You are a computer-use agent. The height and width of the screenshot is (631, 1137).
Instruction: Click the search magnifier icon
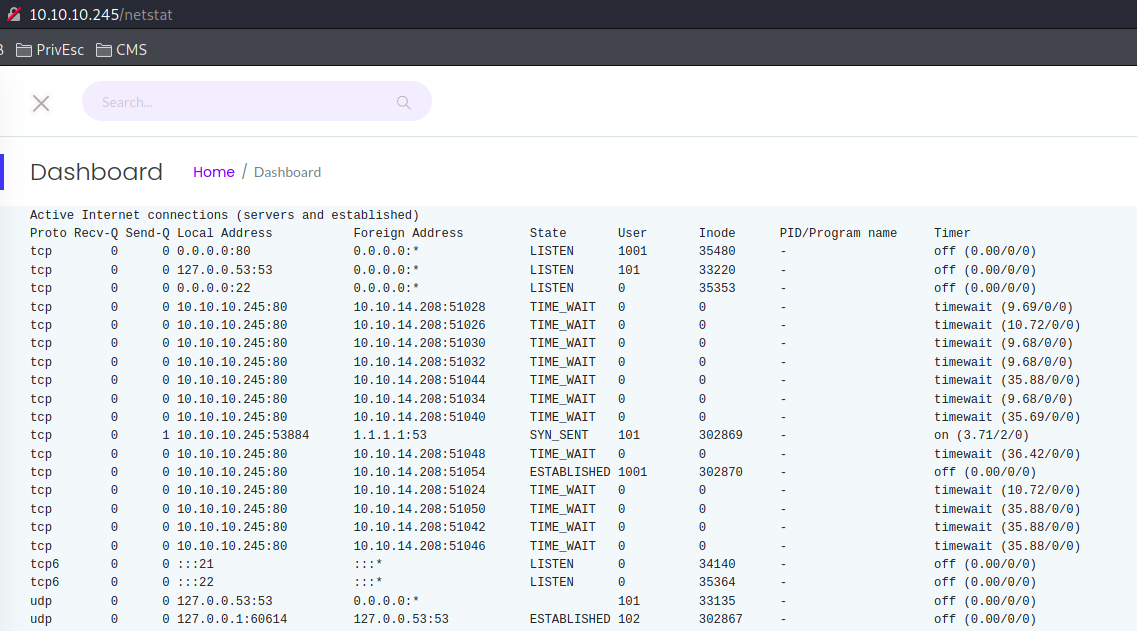coord(403,101)
